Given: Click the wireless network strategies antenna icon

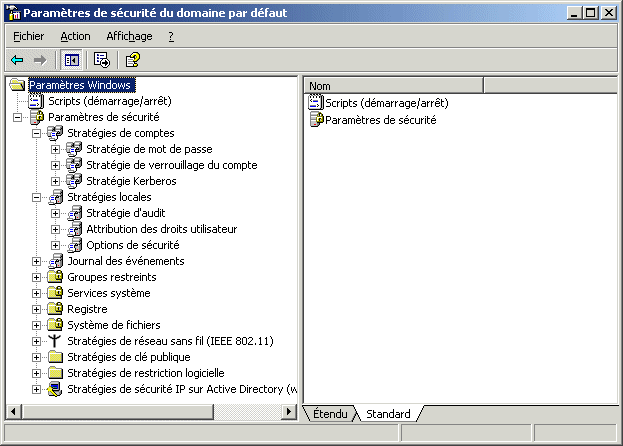Looking at the screenshot, I should pyautogui.click(x=55, y=341).
